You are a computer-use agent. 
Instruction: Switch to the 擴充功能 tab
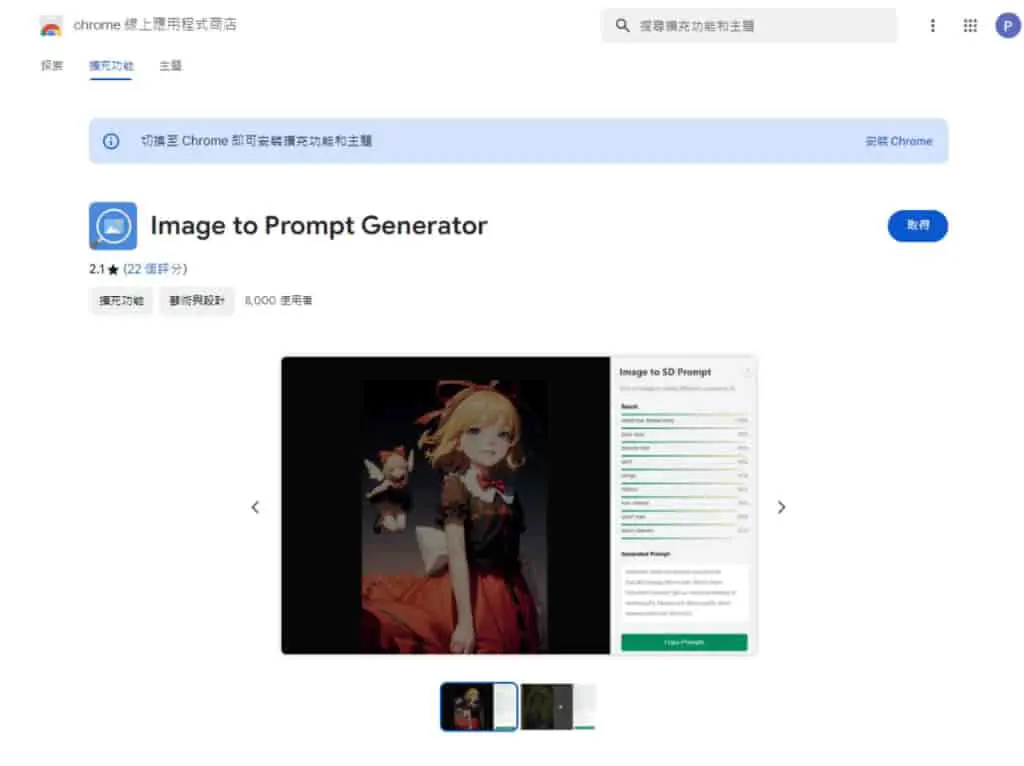point(111,66)
